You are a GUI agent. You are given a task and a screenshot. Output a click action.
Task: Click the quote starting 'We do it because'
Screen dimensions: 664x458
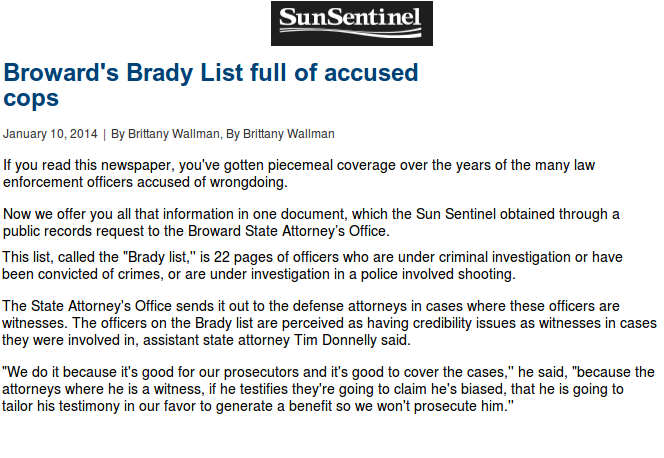[328, 389]
